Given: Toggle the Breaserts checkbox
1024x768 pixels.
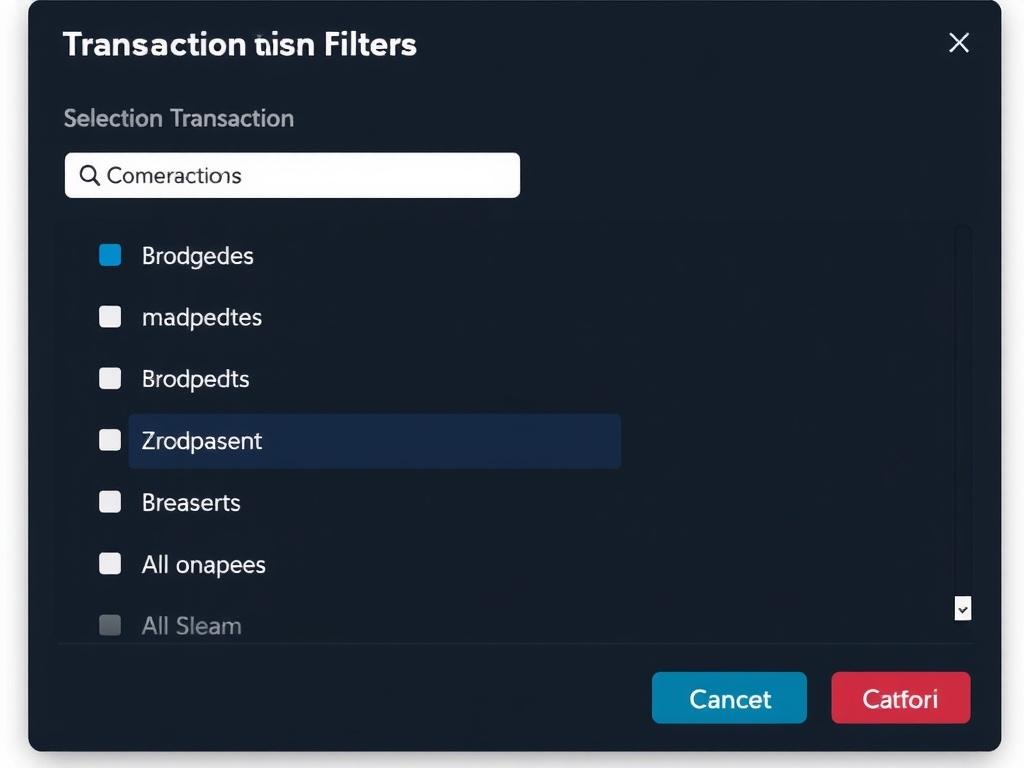Looking at the screenshot, I should (110, 502).
